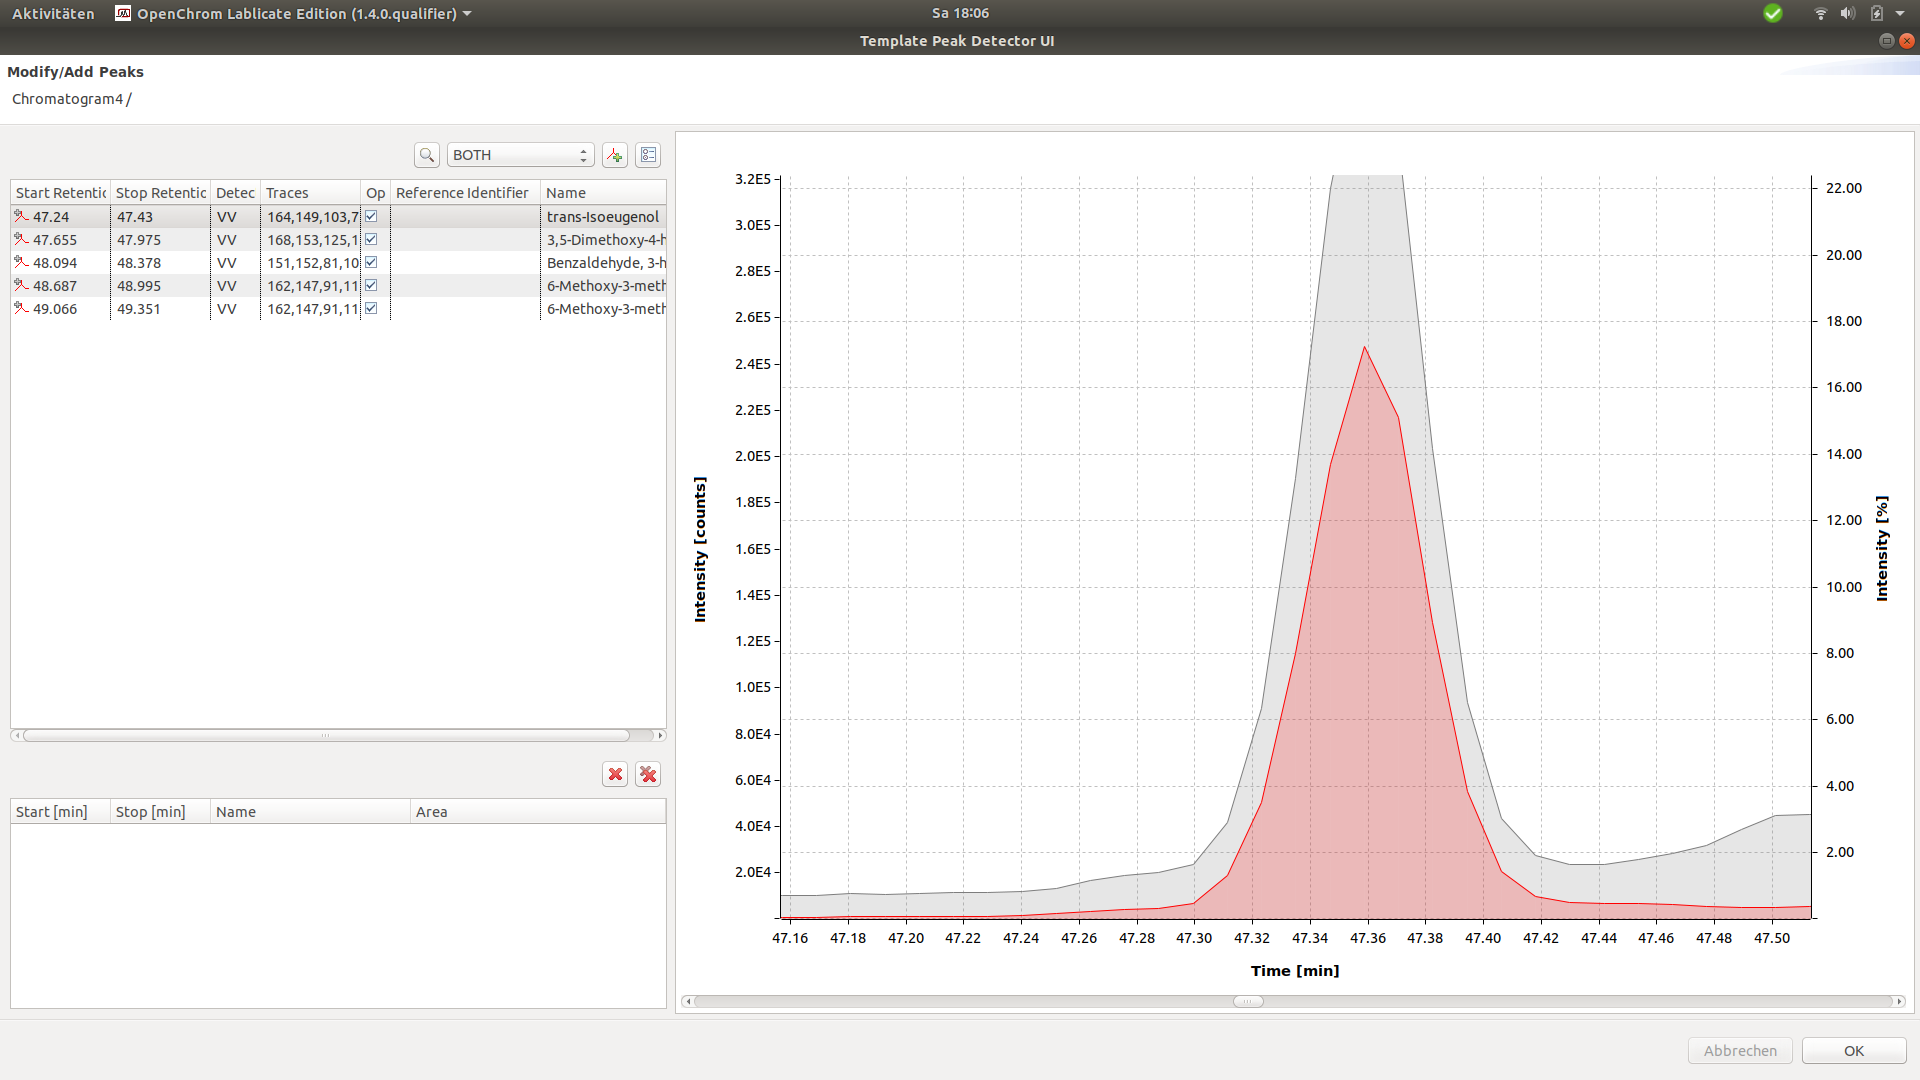Cancel the dialog using Abbrechen

coord(1740,1050)
